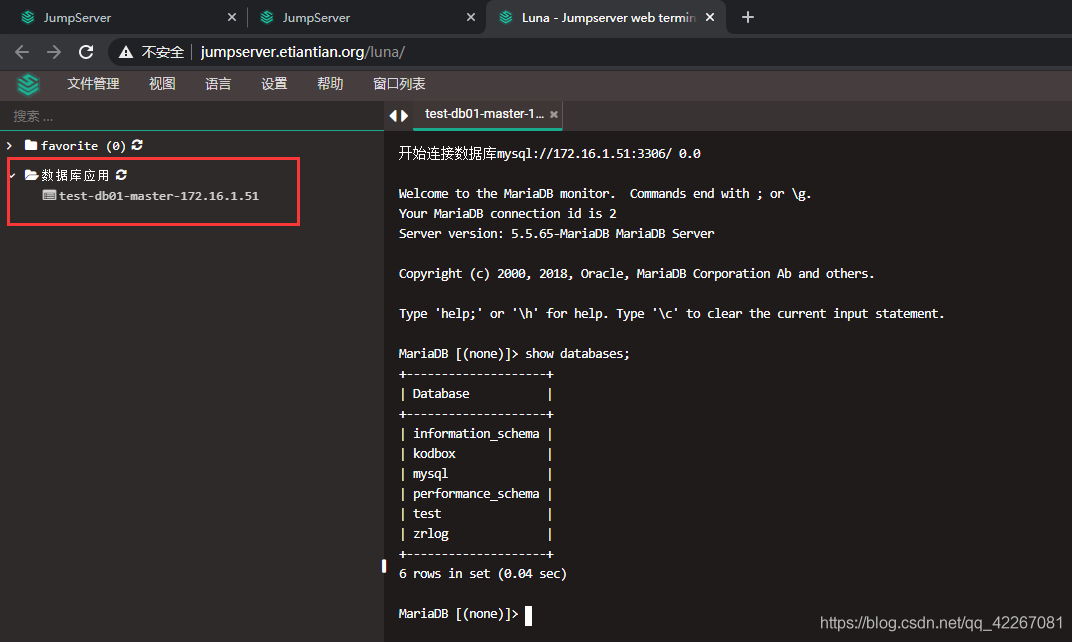Image resolution: width=1072 pixels, height=642 pixels.
Task: Open a new browser tab
Action: point(748,17)
